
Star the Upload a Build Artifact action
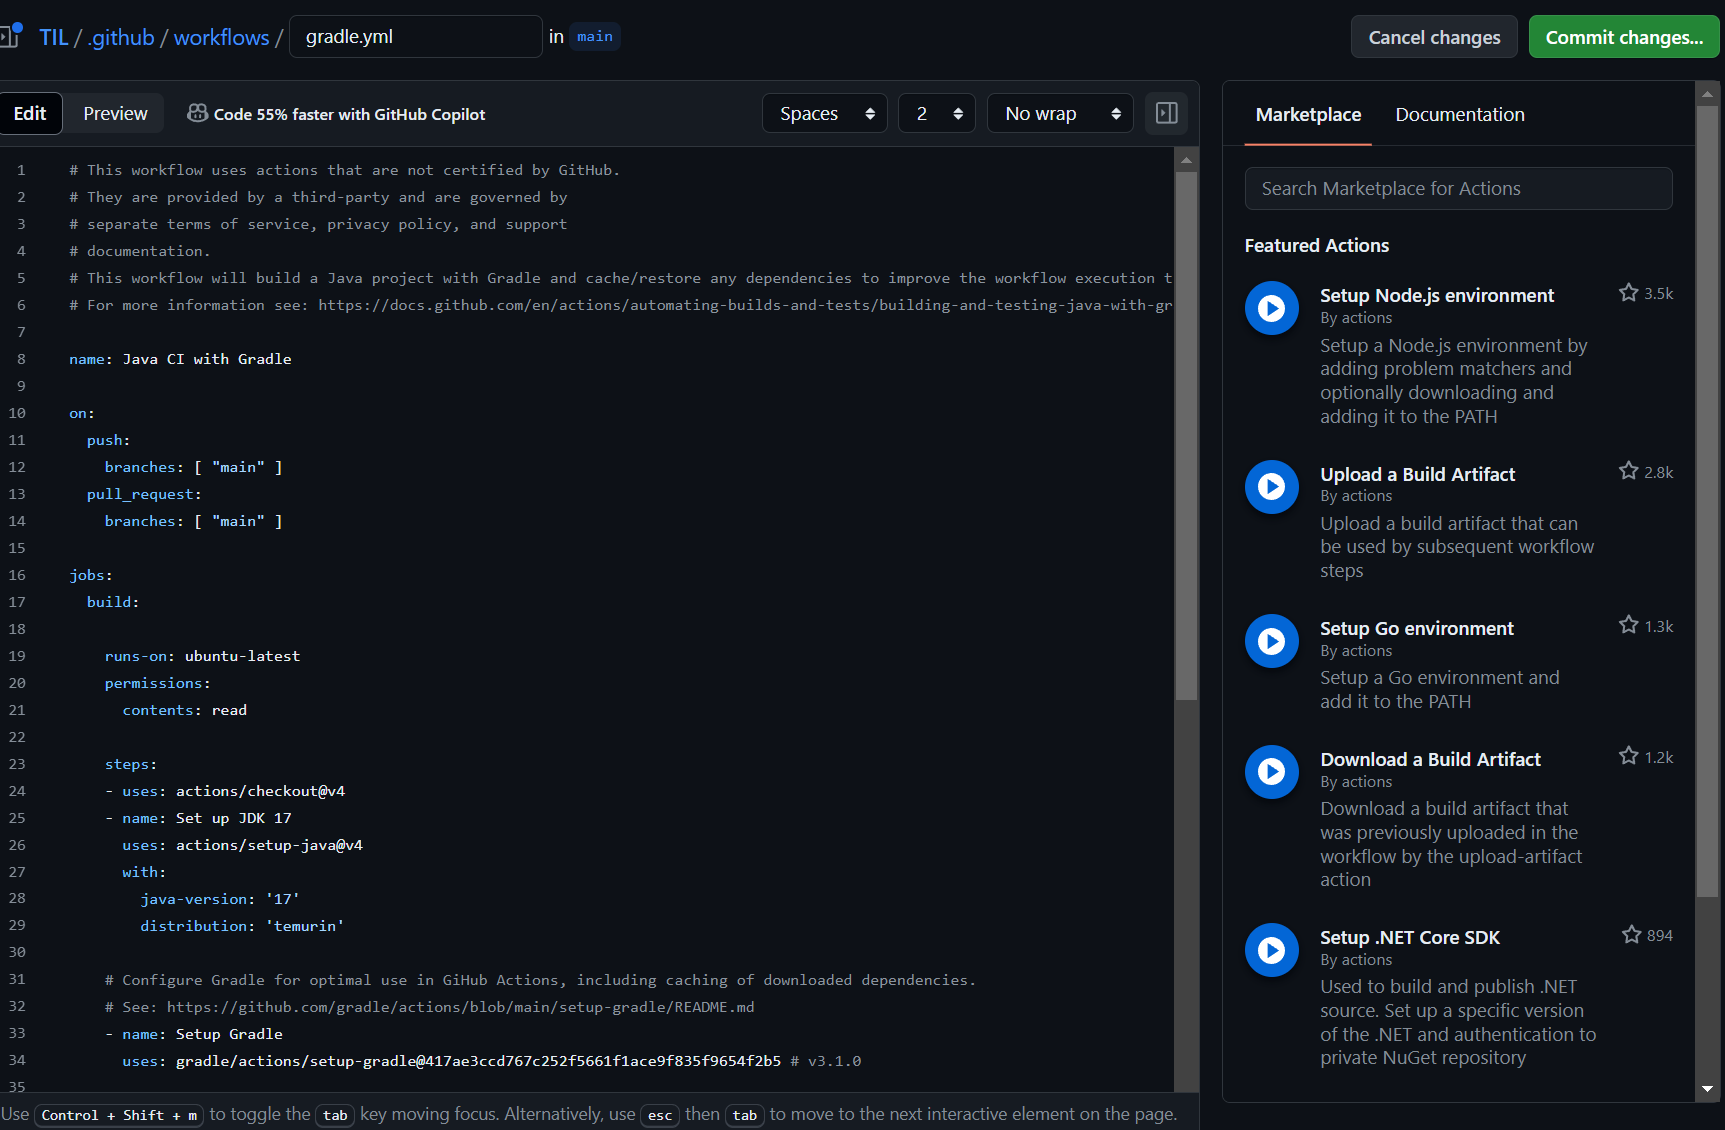coord(1628,471)
